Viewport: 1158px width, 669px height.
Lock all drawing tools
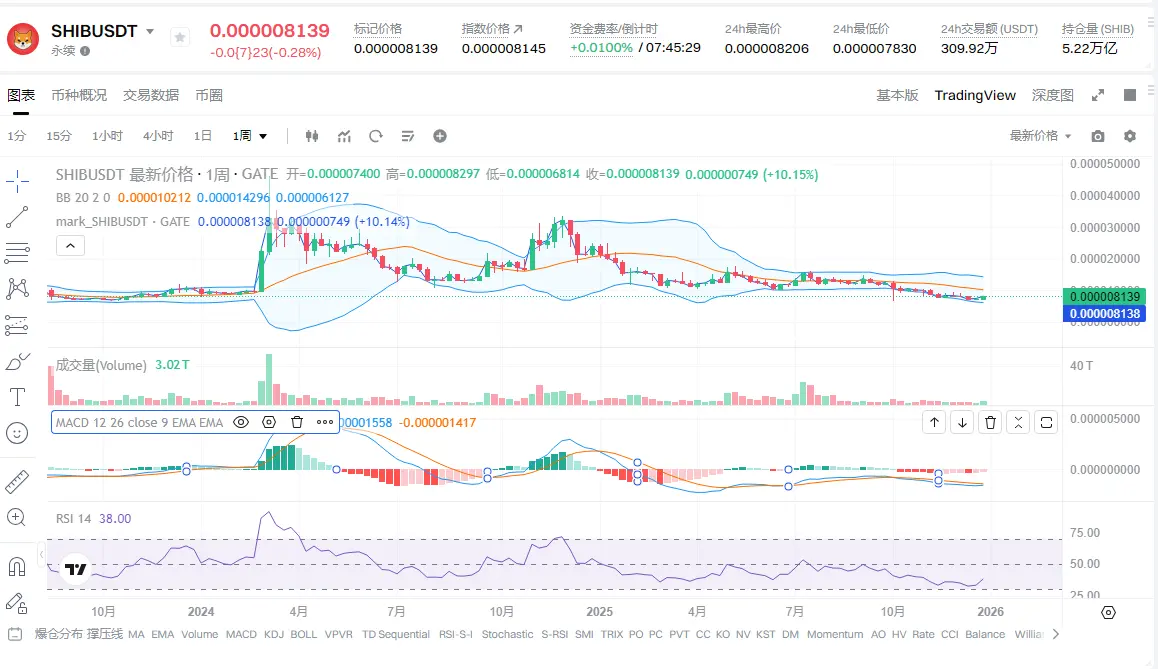[17, 603]
